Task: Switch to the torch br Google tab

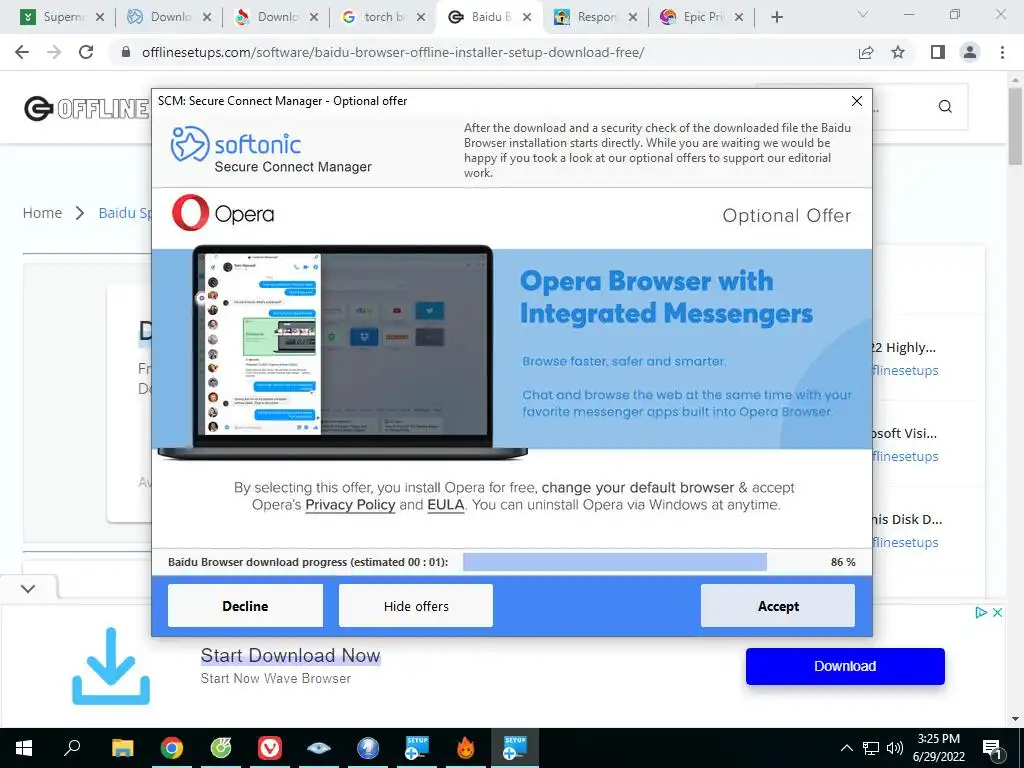Action: pyautogui.click(x=383, y=17)
